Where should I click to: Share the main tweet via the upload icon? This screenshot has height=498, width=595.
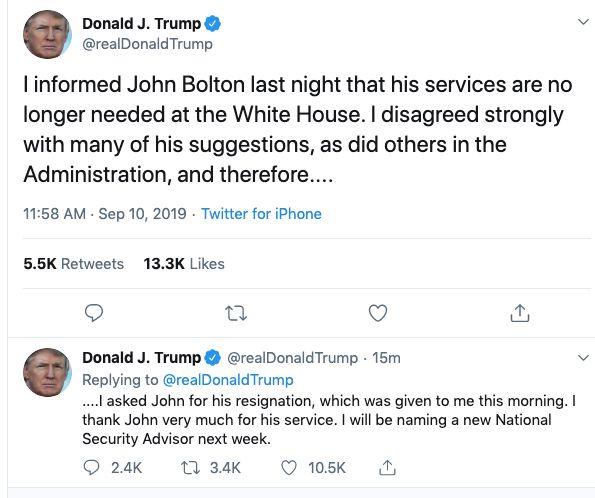coord(519,313)
